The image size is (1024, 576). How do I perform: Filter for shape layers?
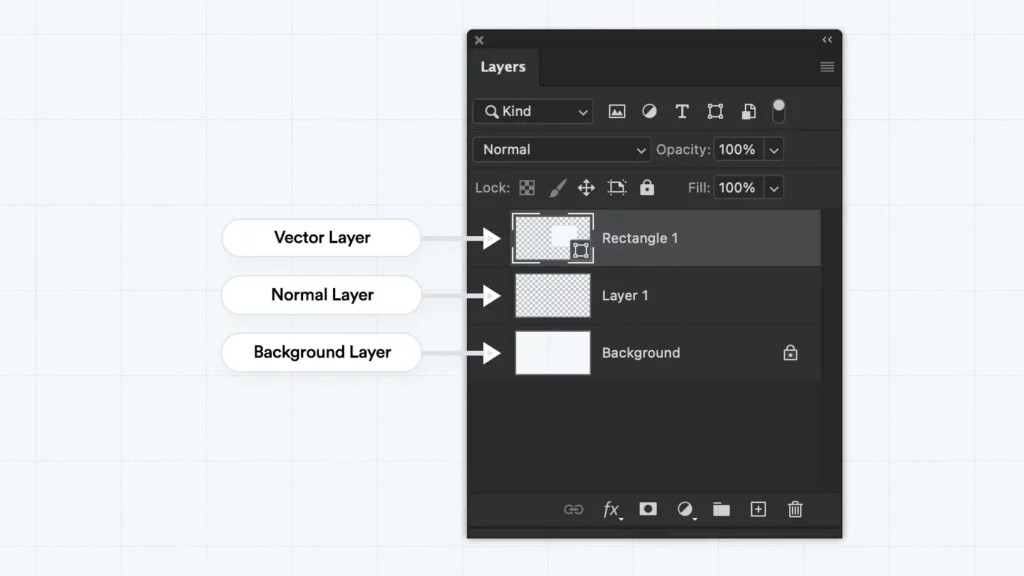coord(715,112)
